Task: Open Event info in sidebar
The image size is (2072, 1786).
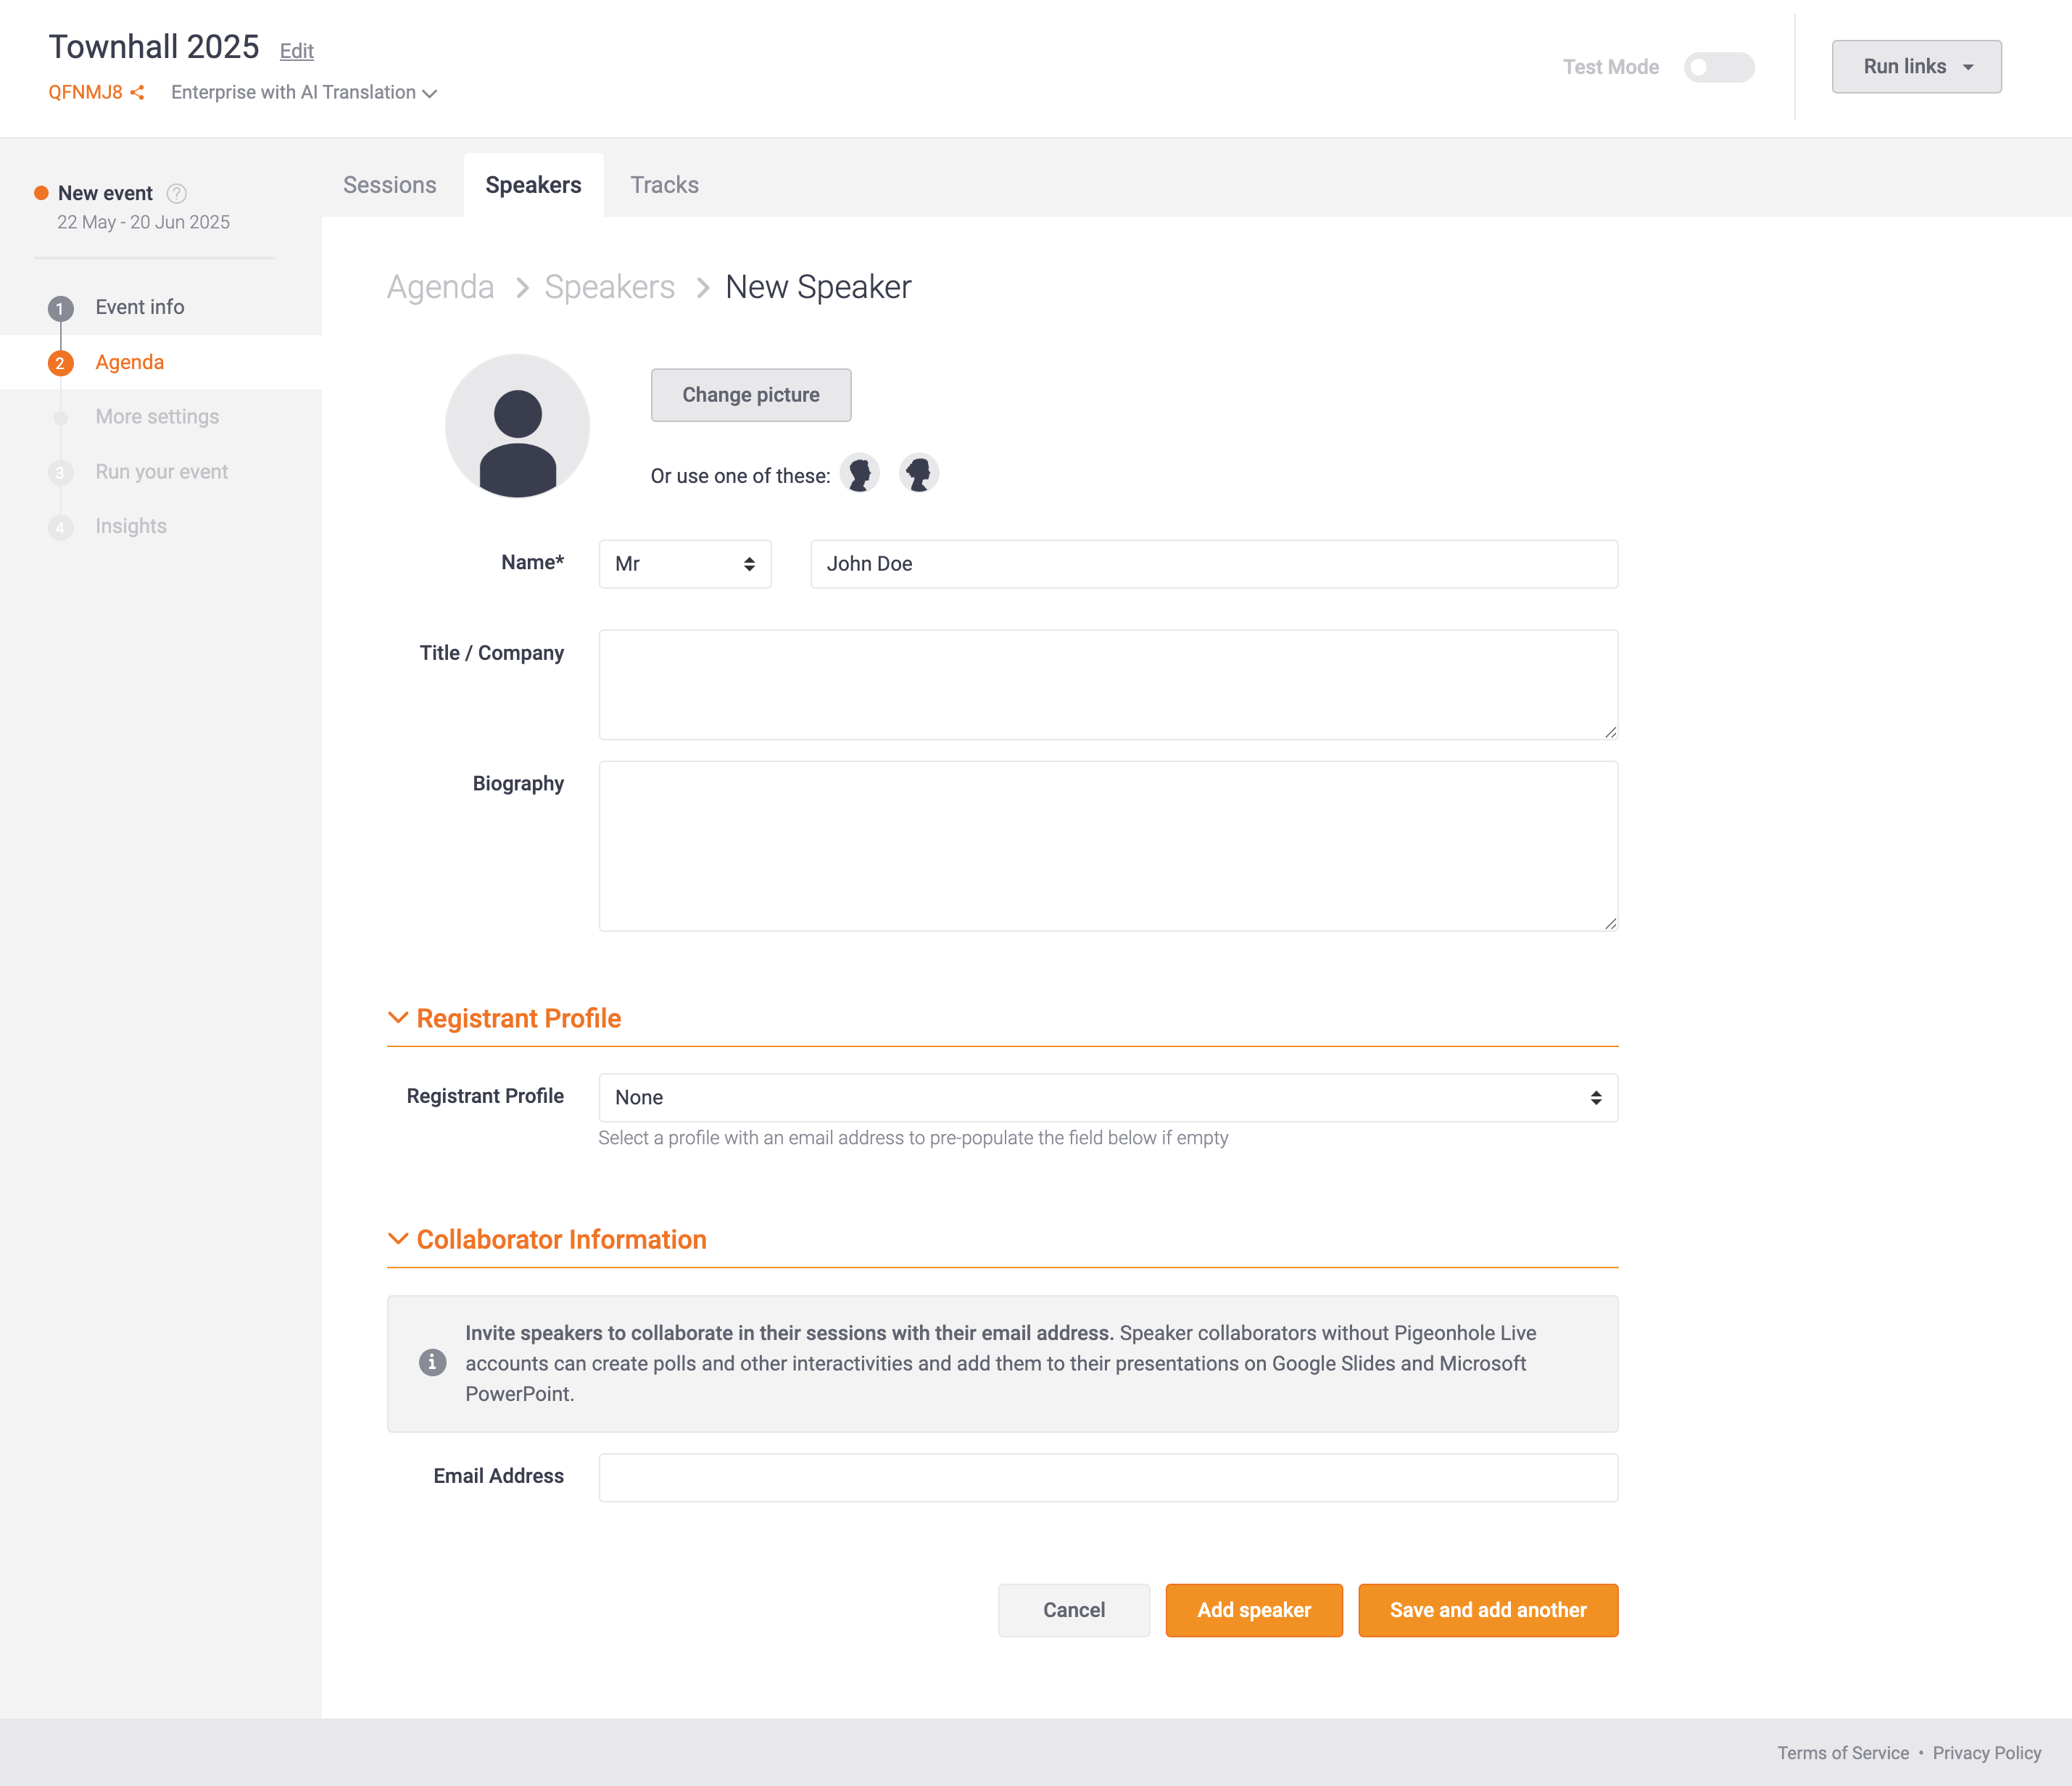Action: click(x=140, y=307)
